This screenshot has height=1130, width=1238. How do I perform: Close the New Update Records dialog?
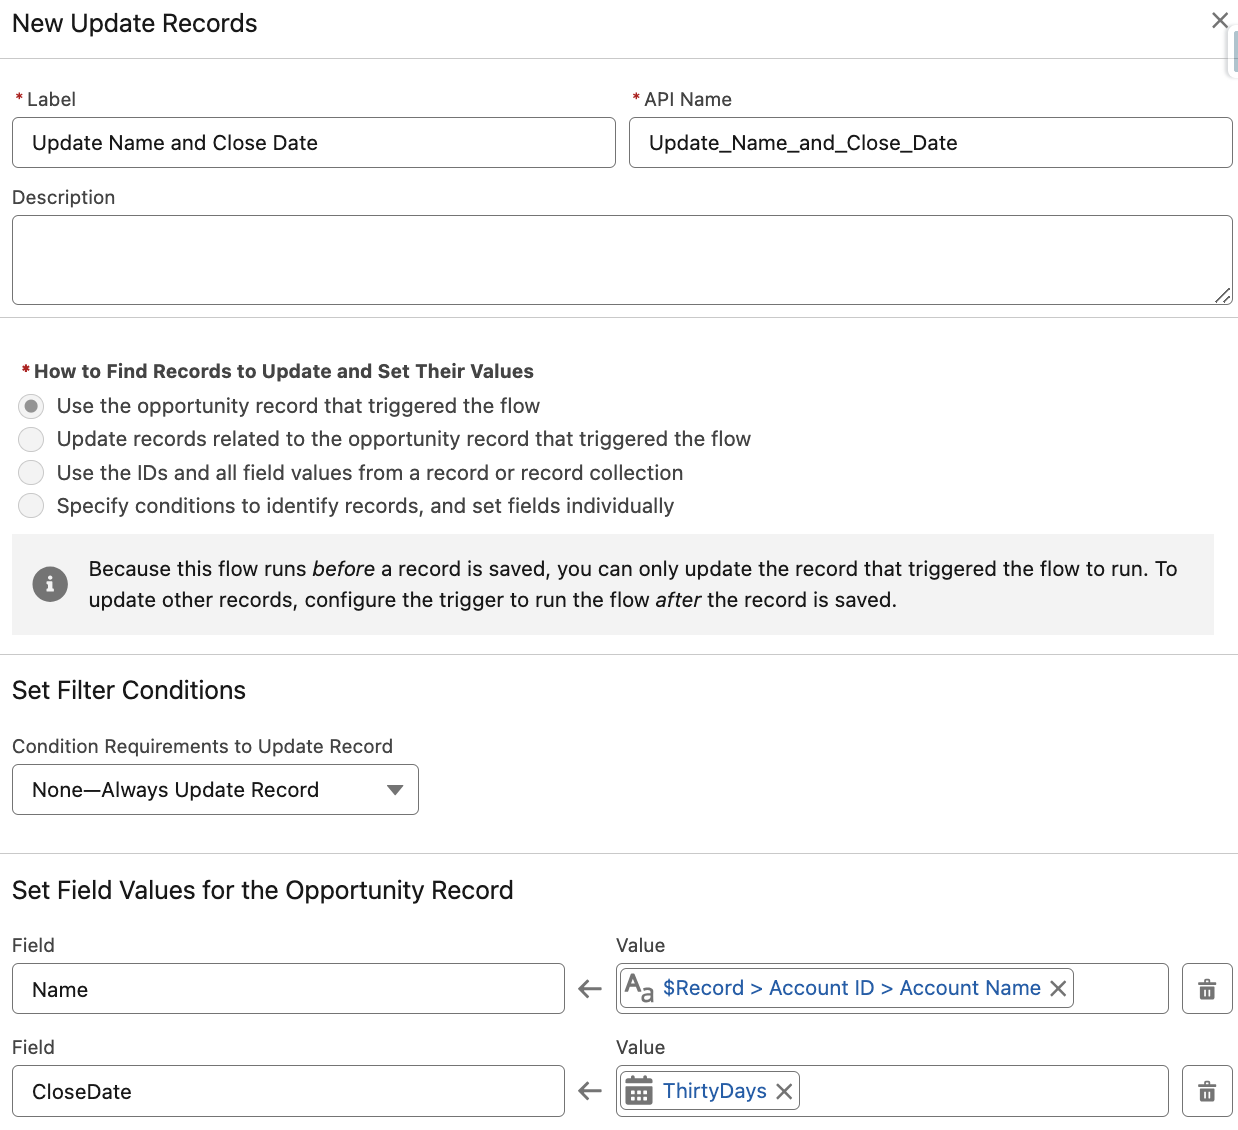click(1219, 20)
